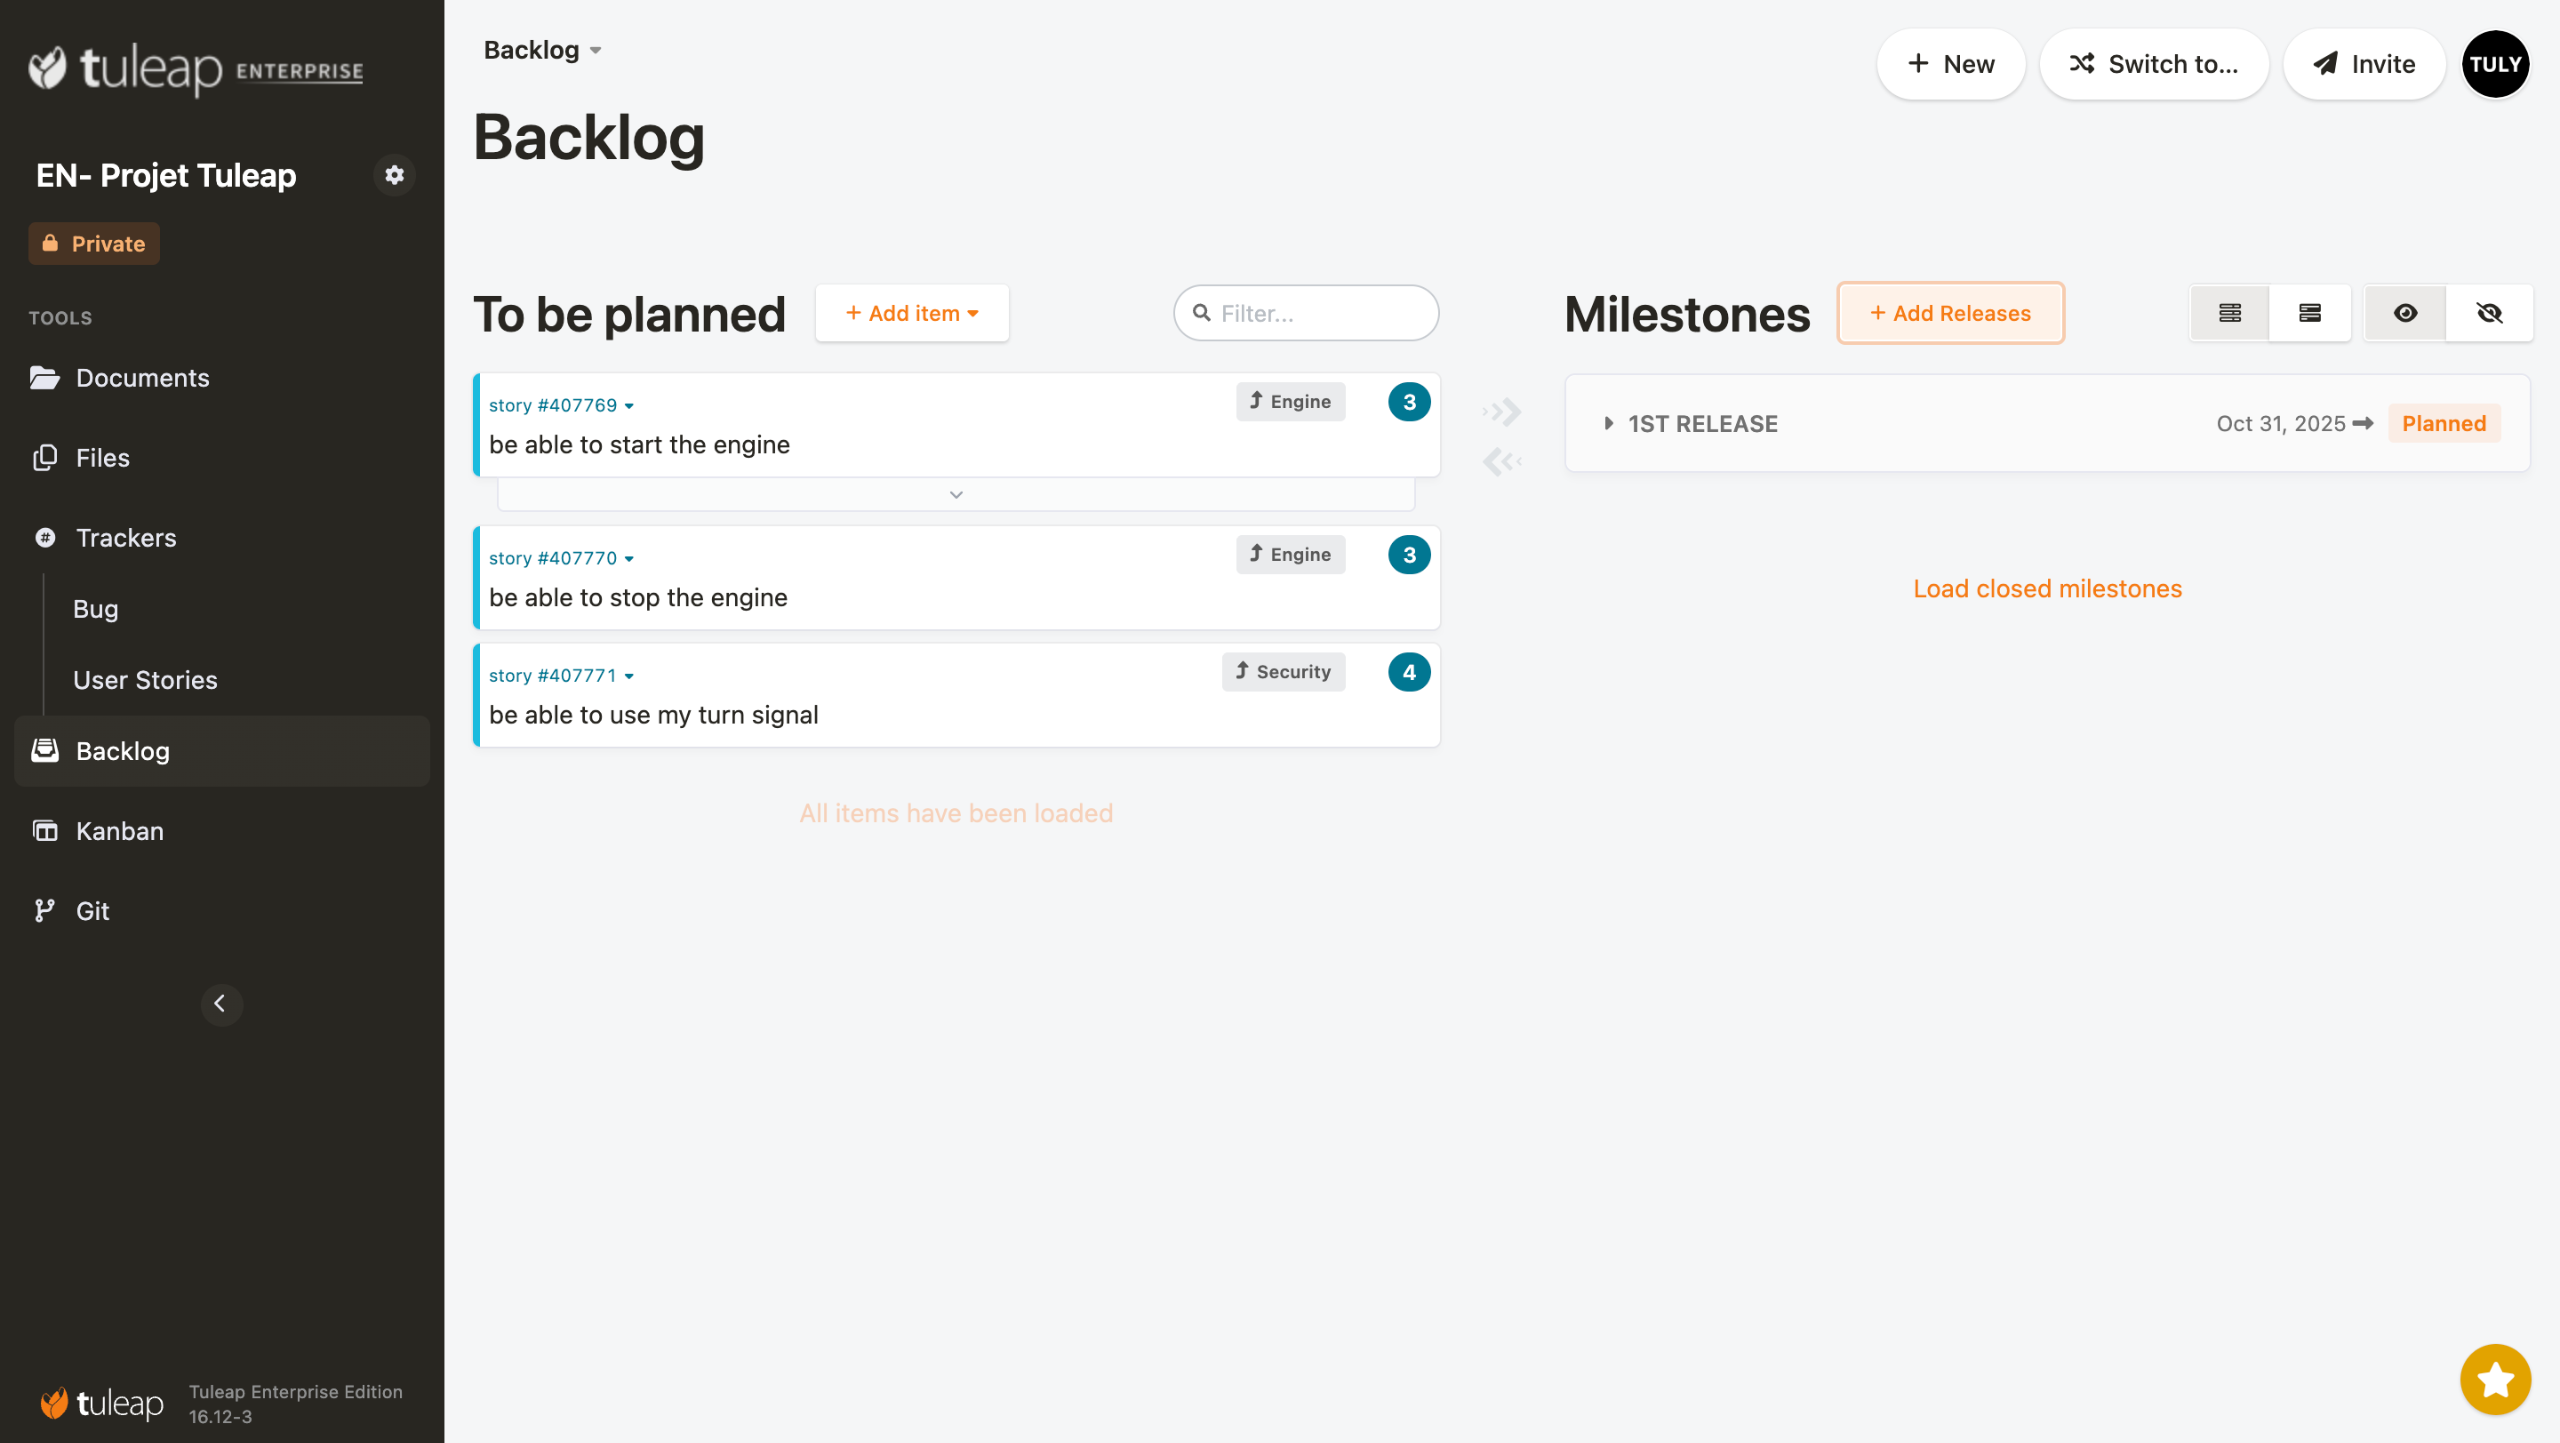Hide closed items with slashed eye

(2489, 313)
